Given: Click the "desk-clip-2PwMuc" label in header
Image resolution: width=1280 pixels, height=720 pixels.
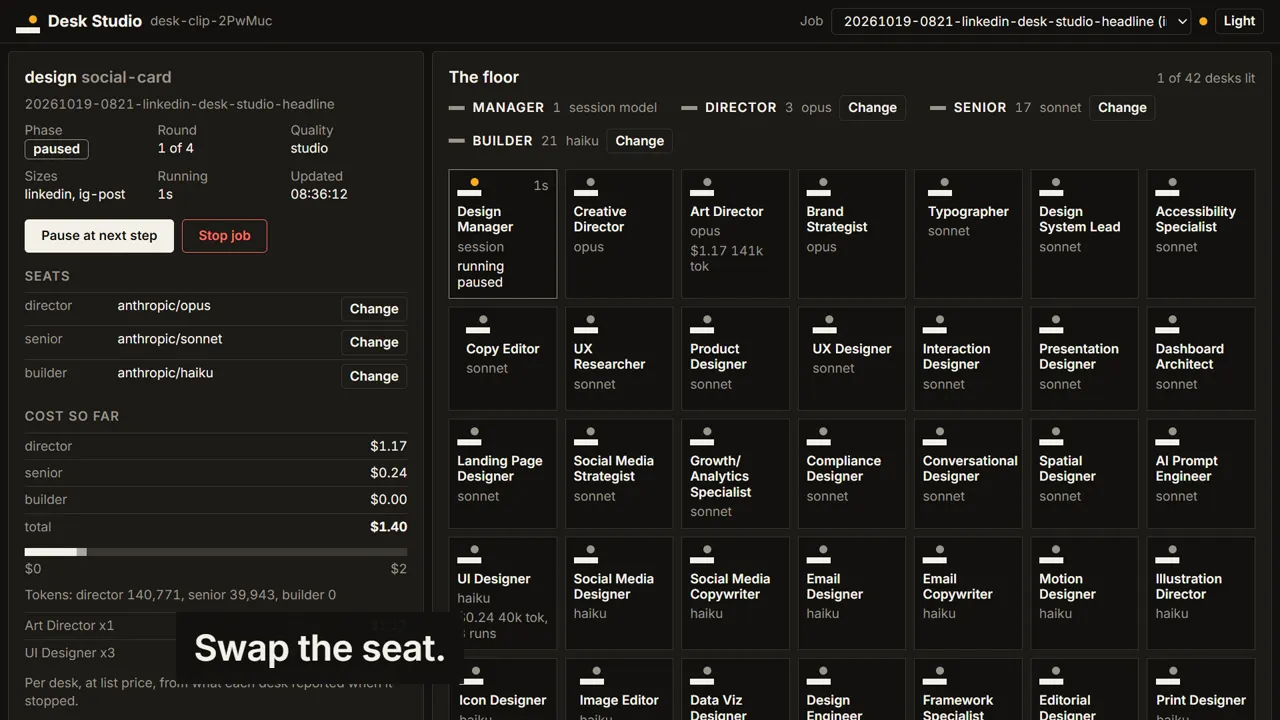Looking at the screenshot, I should tap(211, 21).
